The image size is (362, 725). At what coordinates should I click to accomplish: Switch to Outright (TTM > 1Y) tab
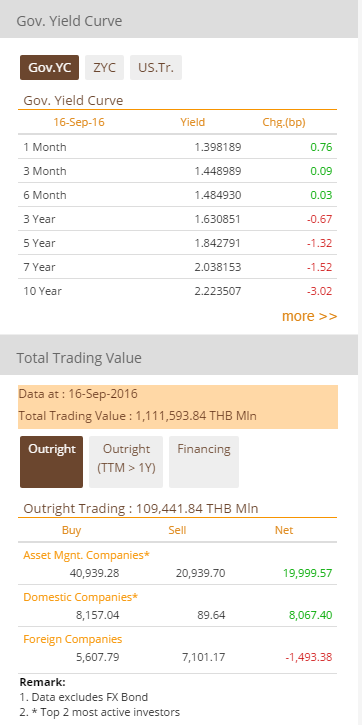[x=126, y=462]
